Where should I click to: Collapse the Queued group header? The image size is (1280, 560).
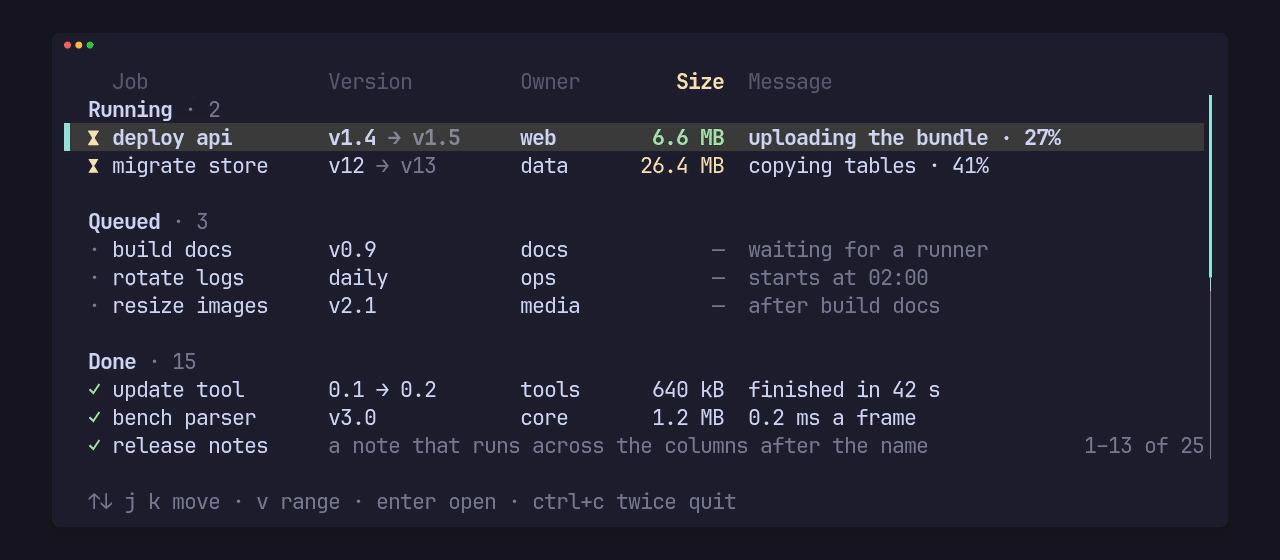coord(148,222)
